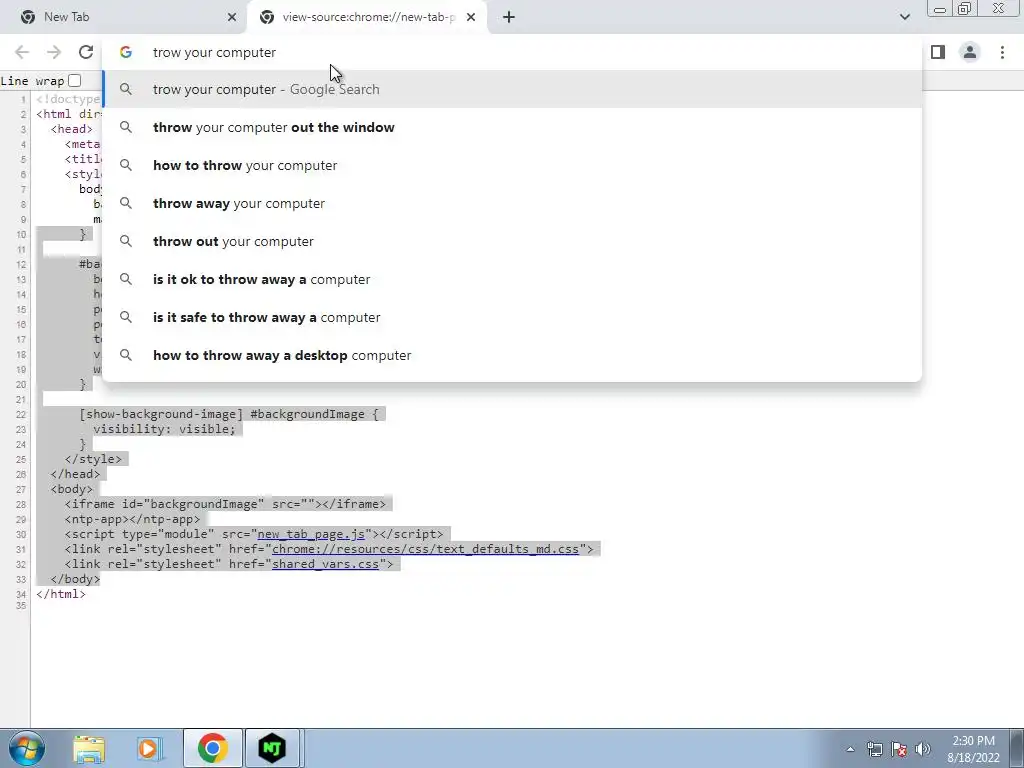Click the '[show-background-image] #backgroundImage {' line
The height and width of the screenshot is (768, 1024).
[x=229, y=414]
